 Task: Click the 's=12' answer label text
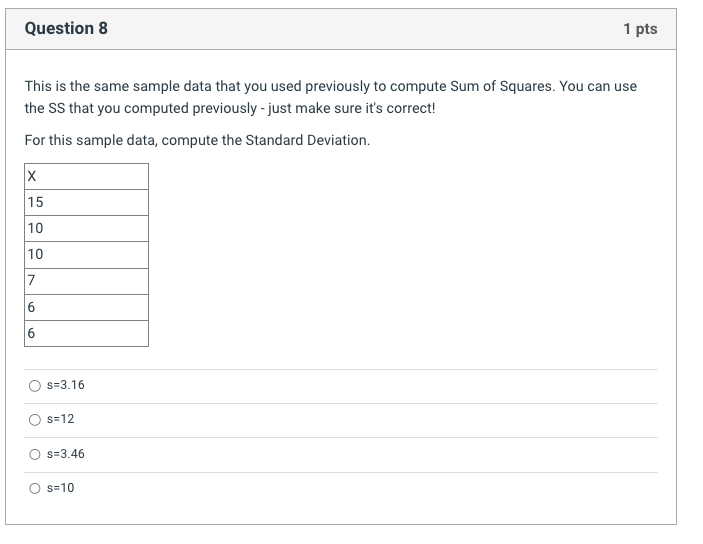point(61,419)
